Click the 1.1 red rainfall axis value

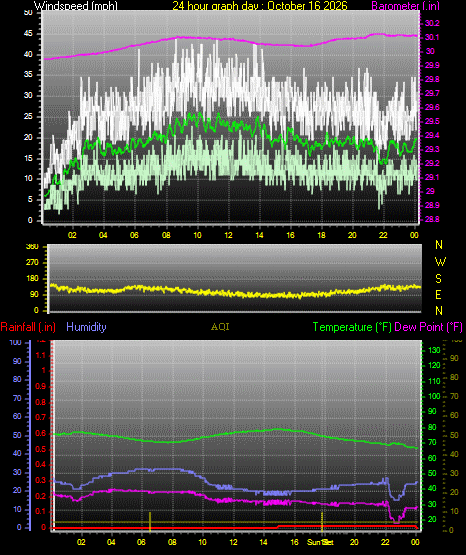[41, 355]
